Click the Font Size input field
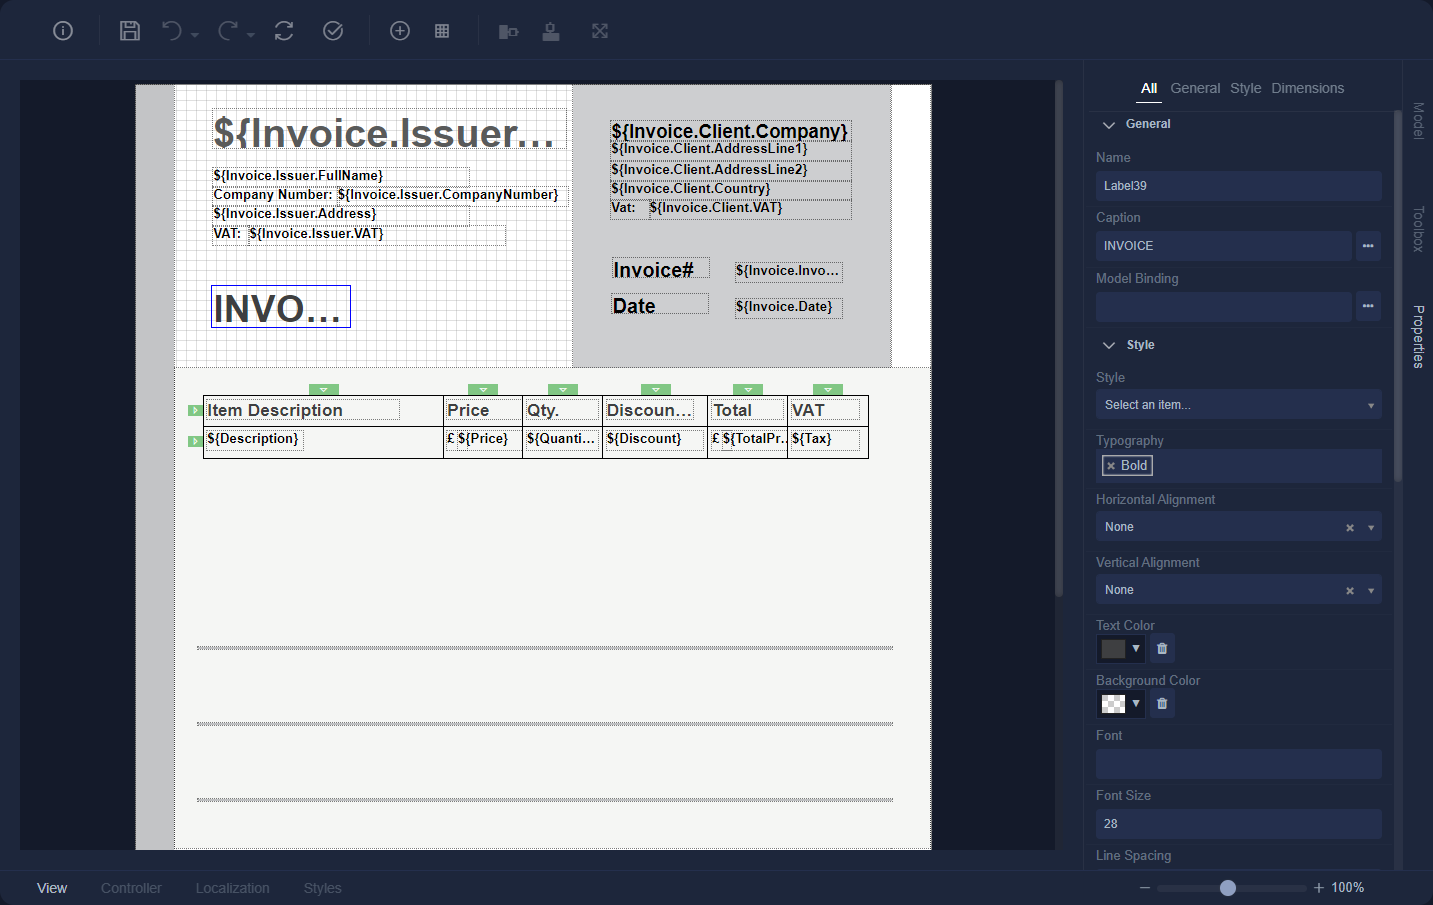Viewport: 1433px width, 905px height. tap(1238, 824)
